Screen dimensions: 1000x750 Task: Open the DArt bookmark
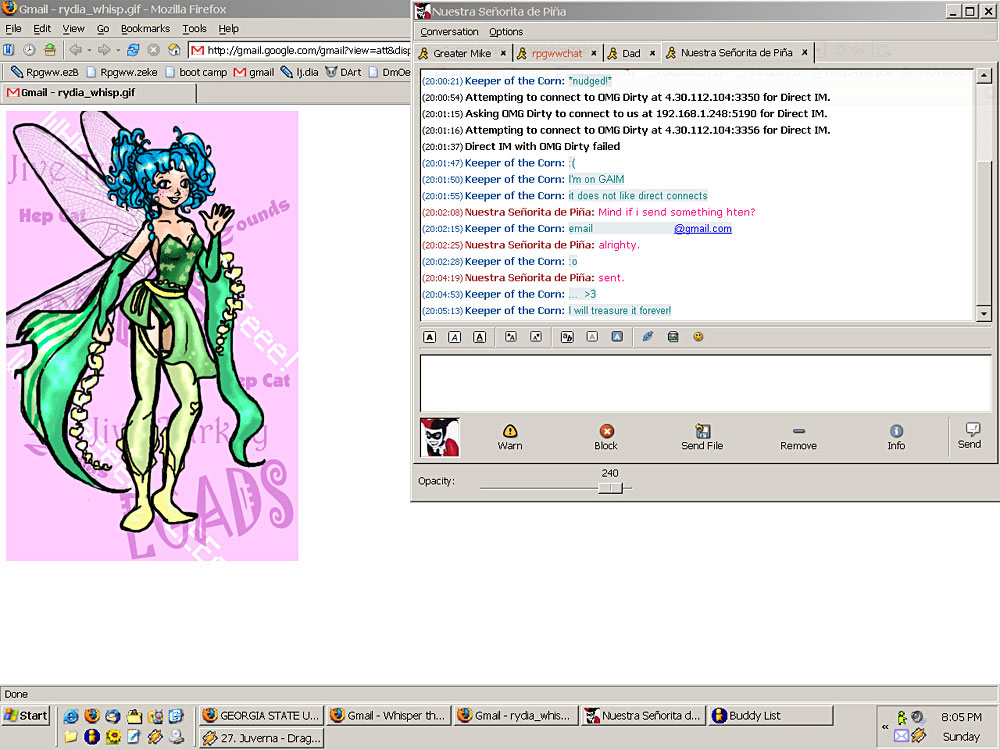[344, 73]
